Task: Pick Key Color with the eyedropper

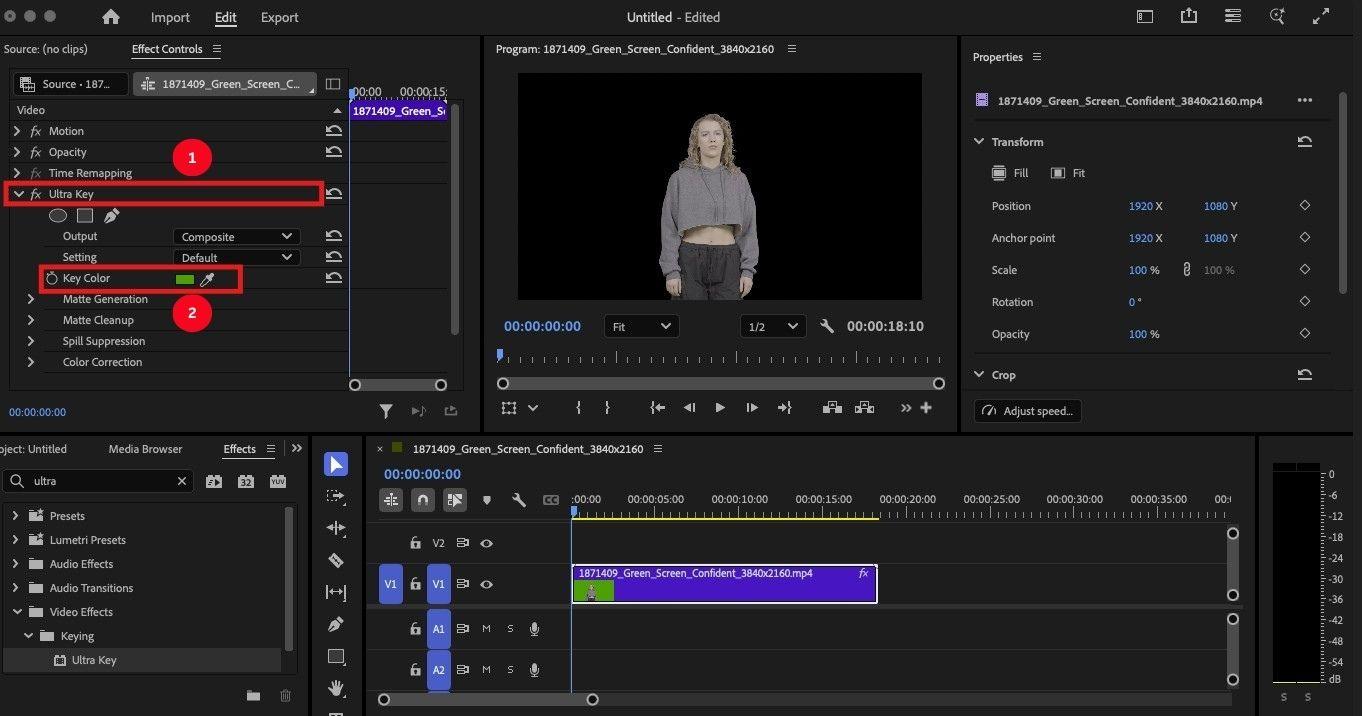Action: click(208, 279)
